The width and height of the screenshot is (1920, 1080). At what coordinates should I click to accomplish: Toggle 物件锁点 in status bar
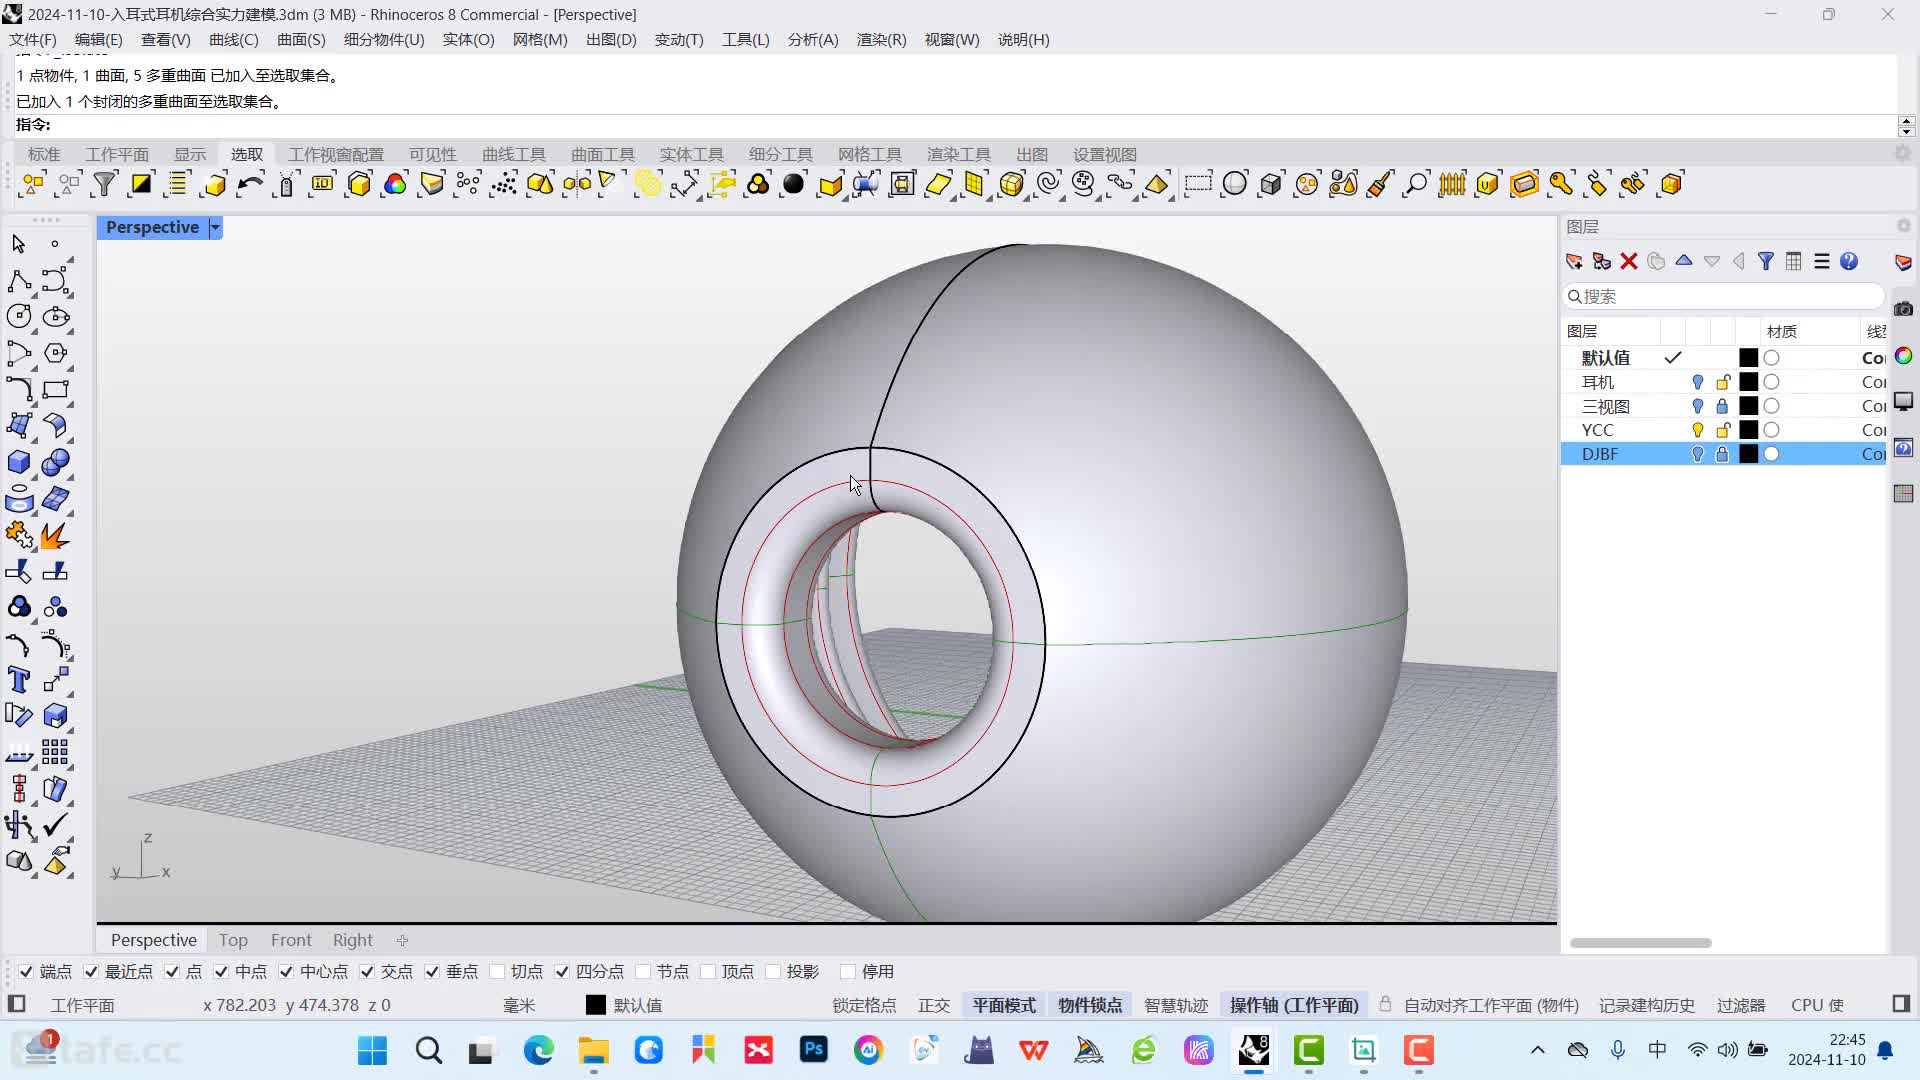coord(1090,1005)
